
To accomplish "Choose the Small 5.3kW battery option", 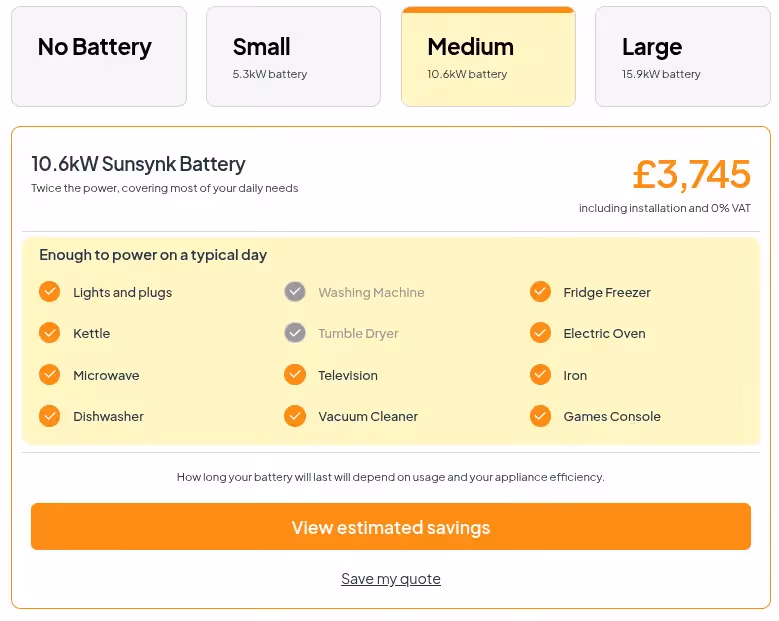I will coord(293,57).
